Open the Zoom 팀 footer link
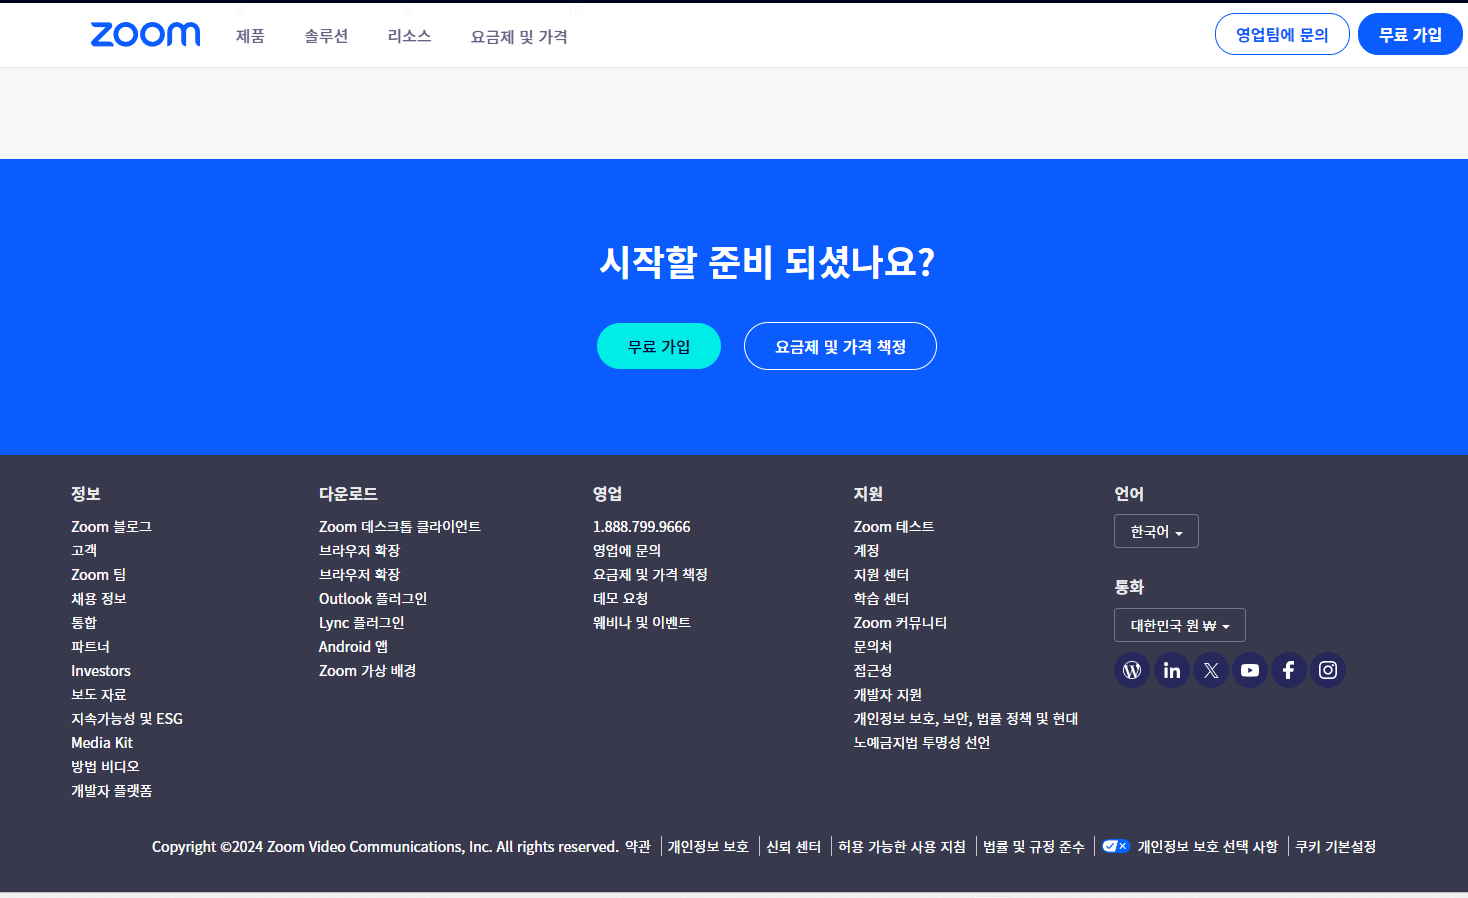 [98, 574]
